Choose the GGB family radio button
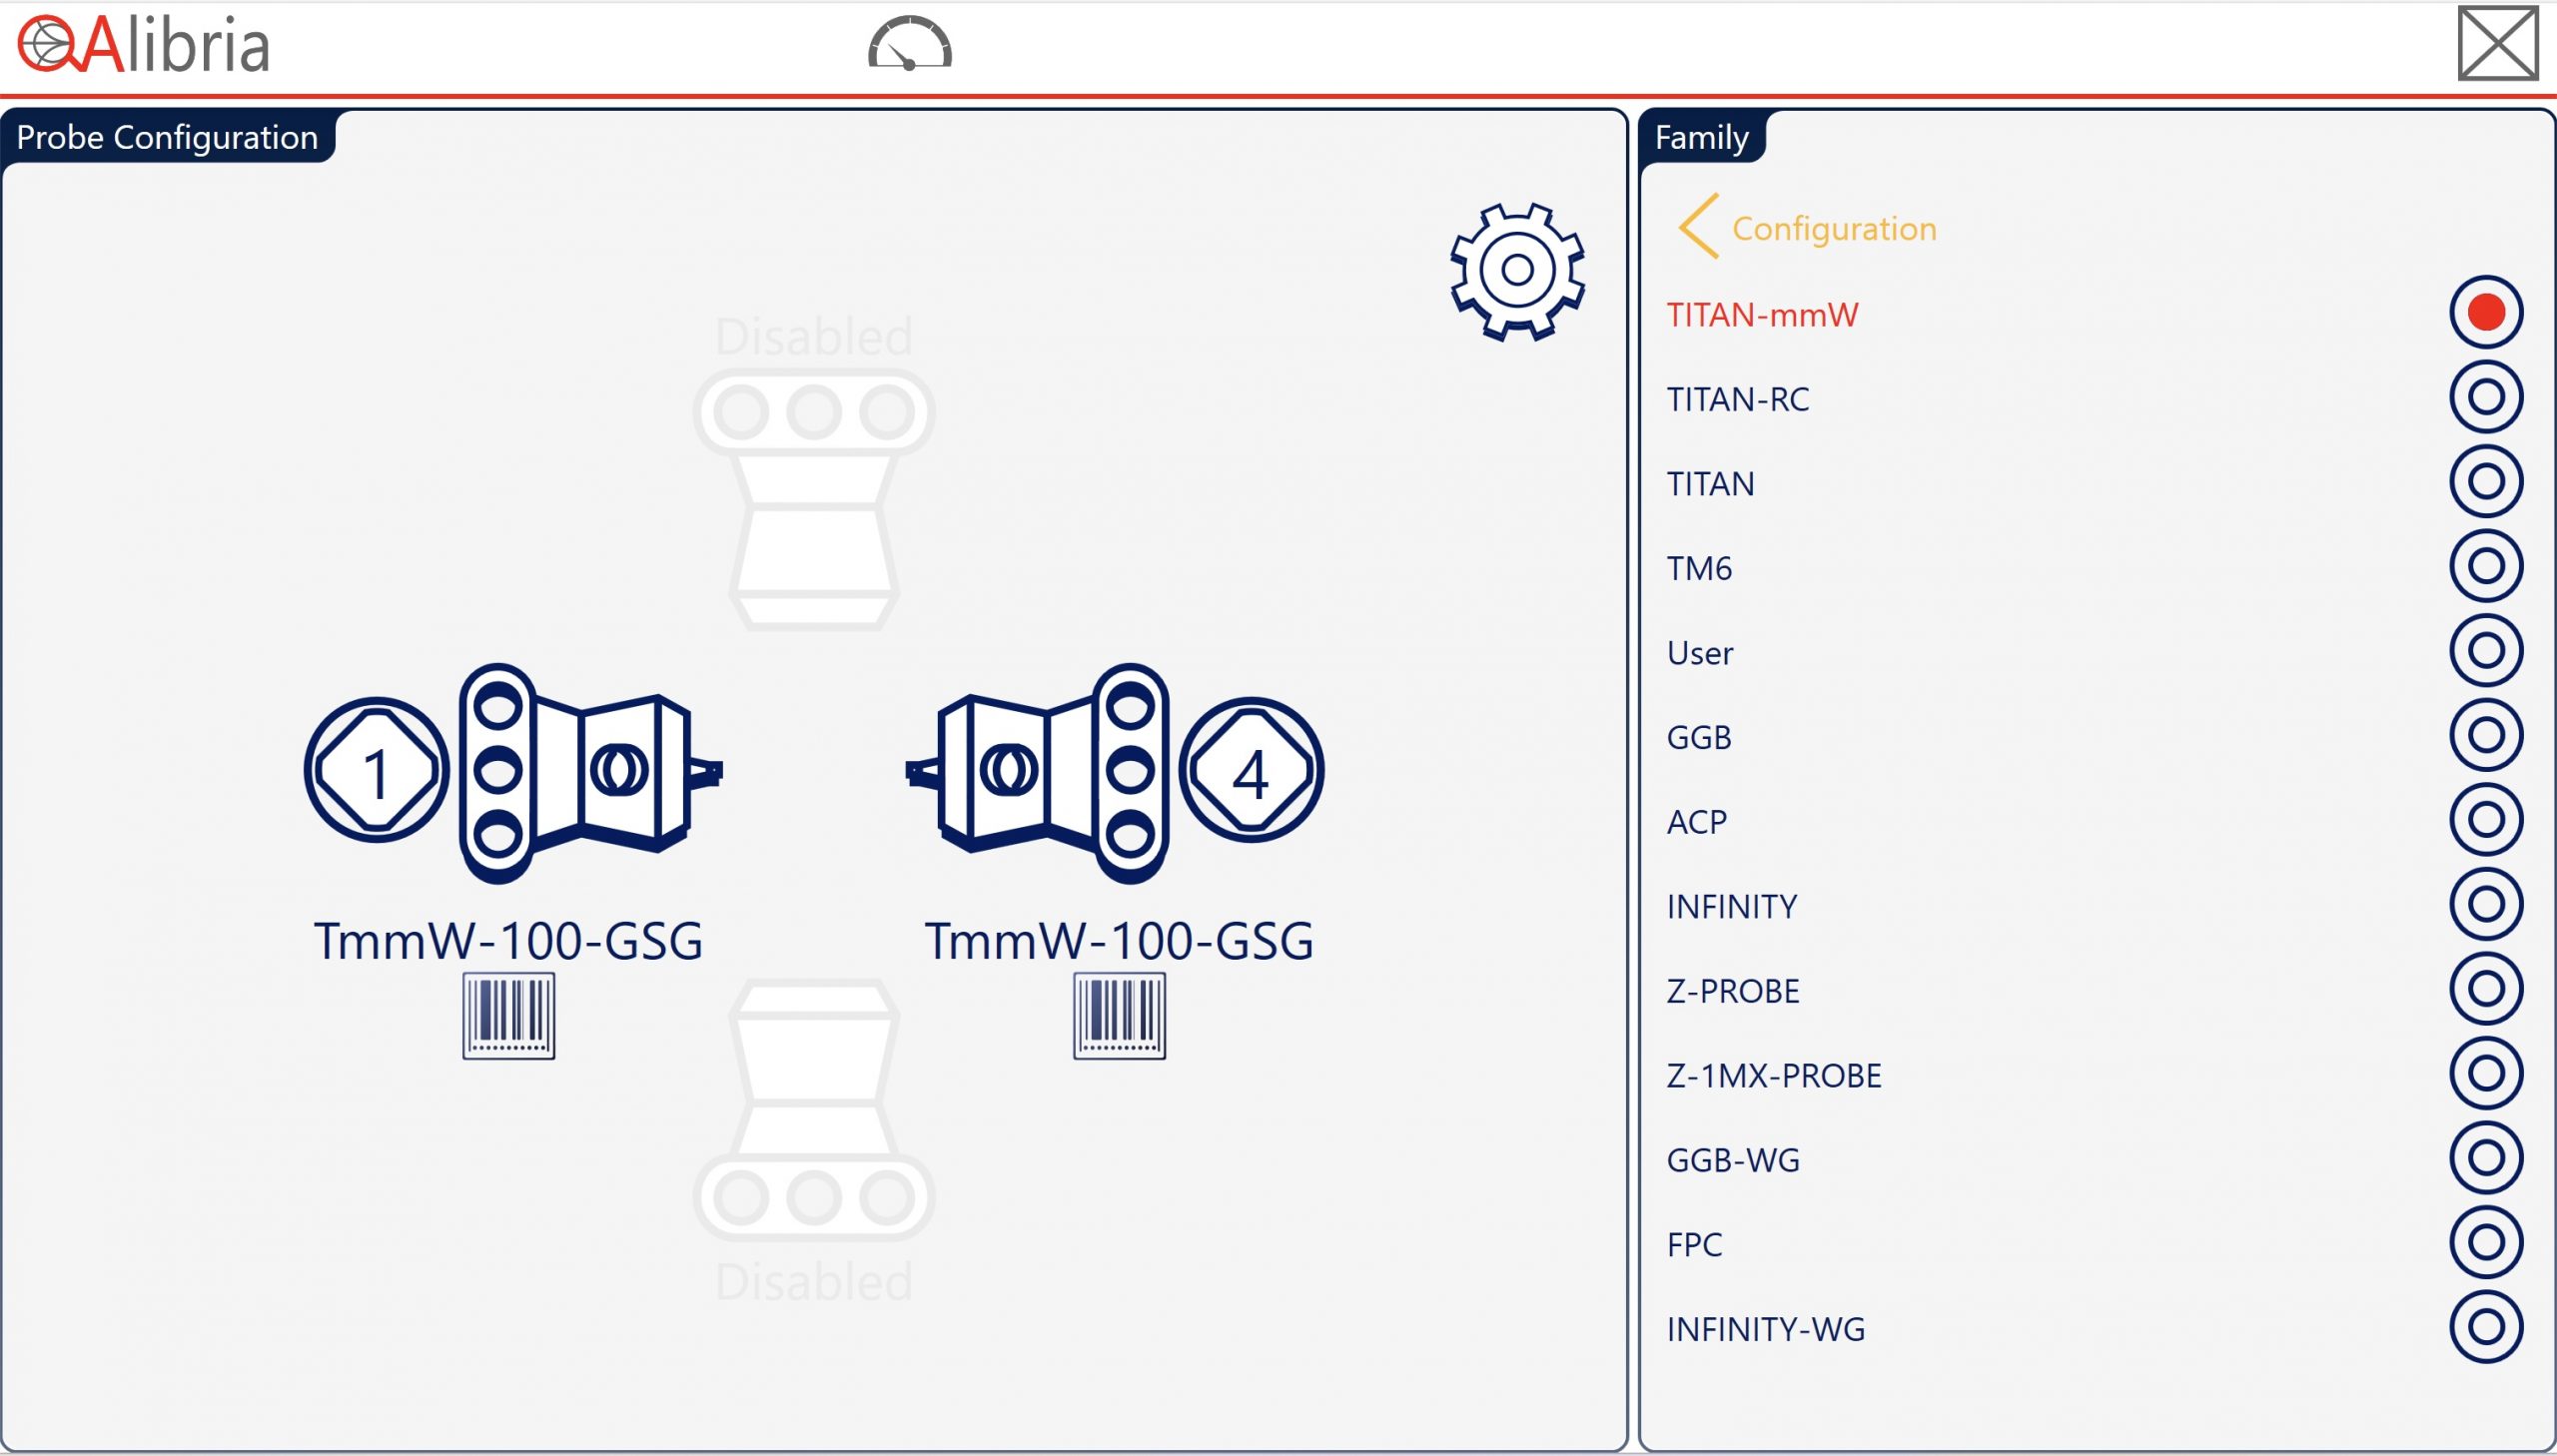Screen dimensions: 2557x1456 [x=2485, y=735]
